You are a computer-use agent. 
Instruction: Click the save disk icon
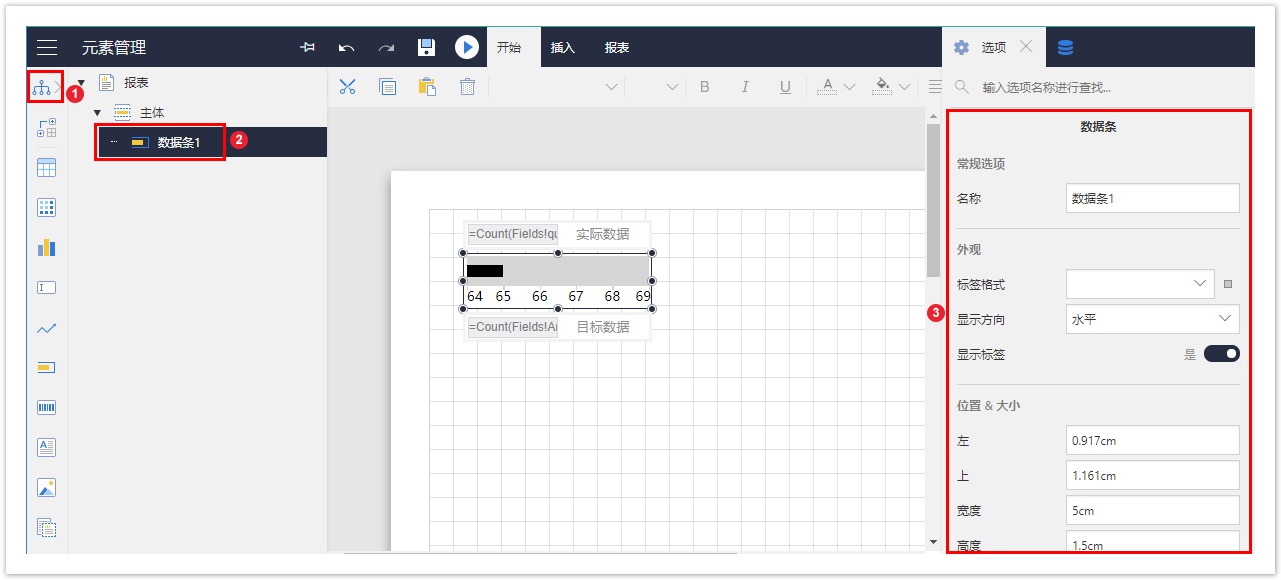pos(426,47)
